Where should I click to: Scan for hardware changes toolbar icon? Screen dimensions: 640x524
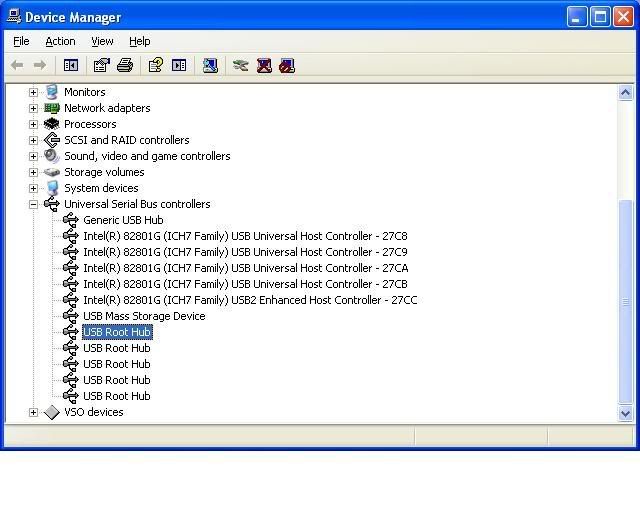(x=210, y=65)
